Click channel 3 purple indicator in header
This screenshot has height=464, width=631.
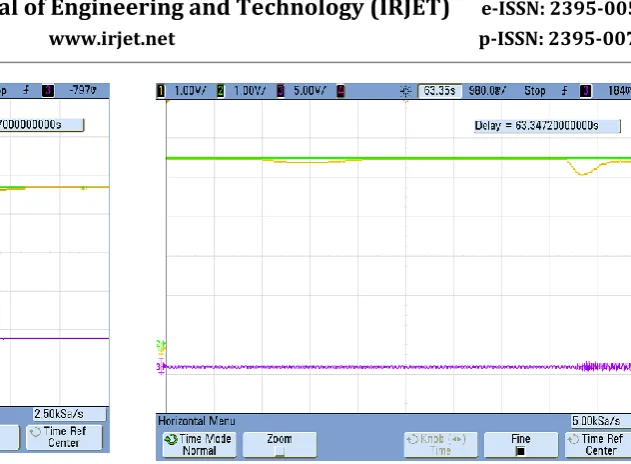coord(280,91)
